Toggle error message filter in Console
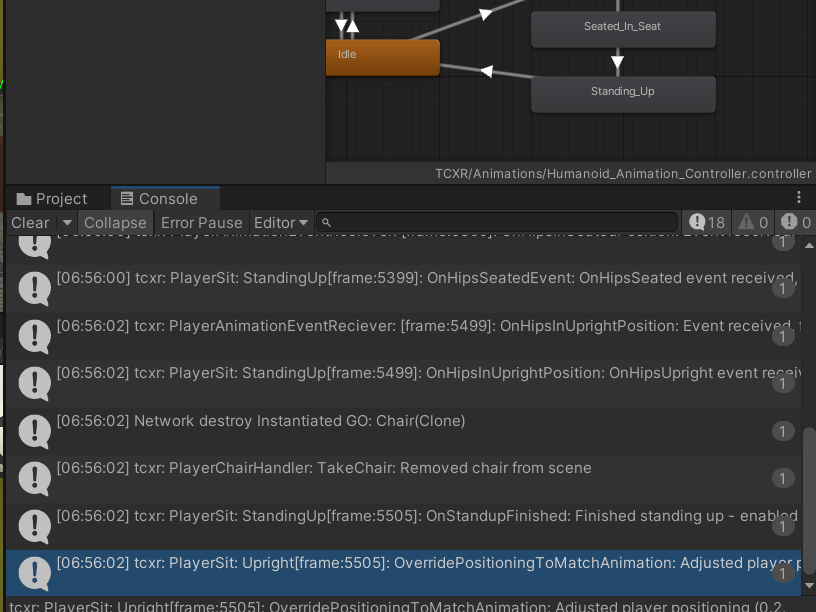 pyautogui.click(x=795, y=222)
